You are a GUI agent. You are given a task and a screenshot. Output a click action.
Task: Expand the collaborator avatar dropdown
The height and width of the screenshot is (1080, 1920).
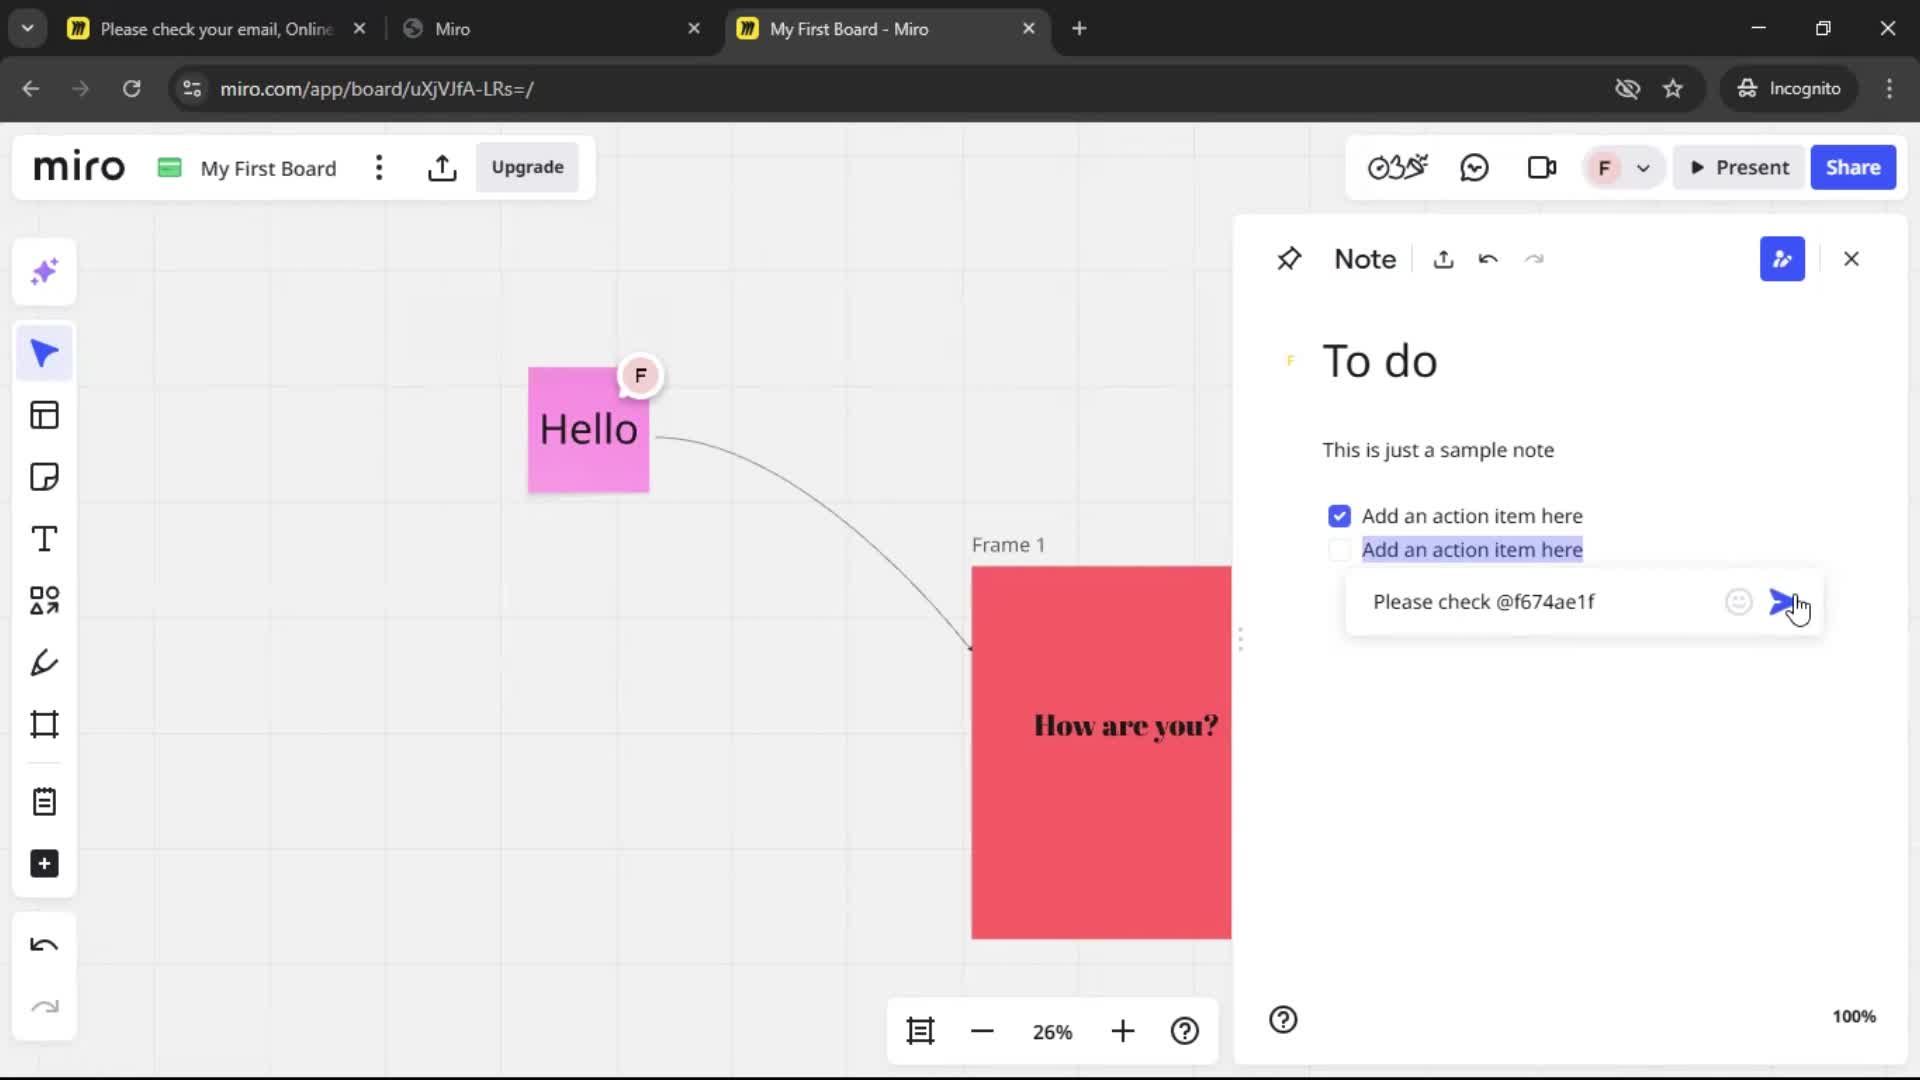tap(1643, 168)
